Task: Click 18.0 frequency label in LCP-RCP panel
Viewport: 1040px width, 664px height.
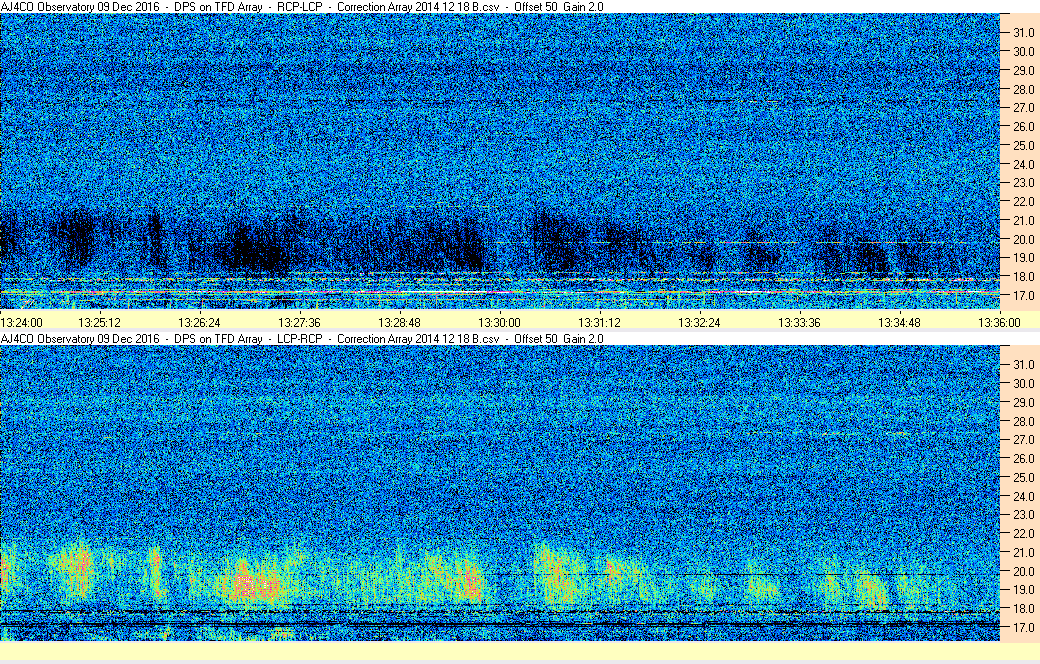Action: (x=1023, y=608)
